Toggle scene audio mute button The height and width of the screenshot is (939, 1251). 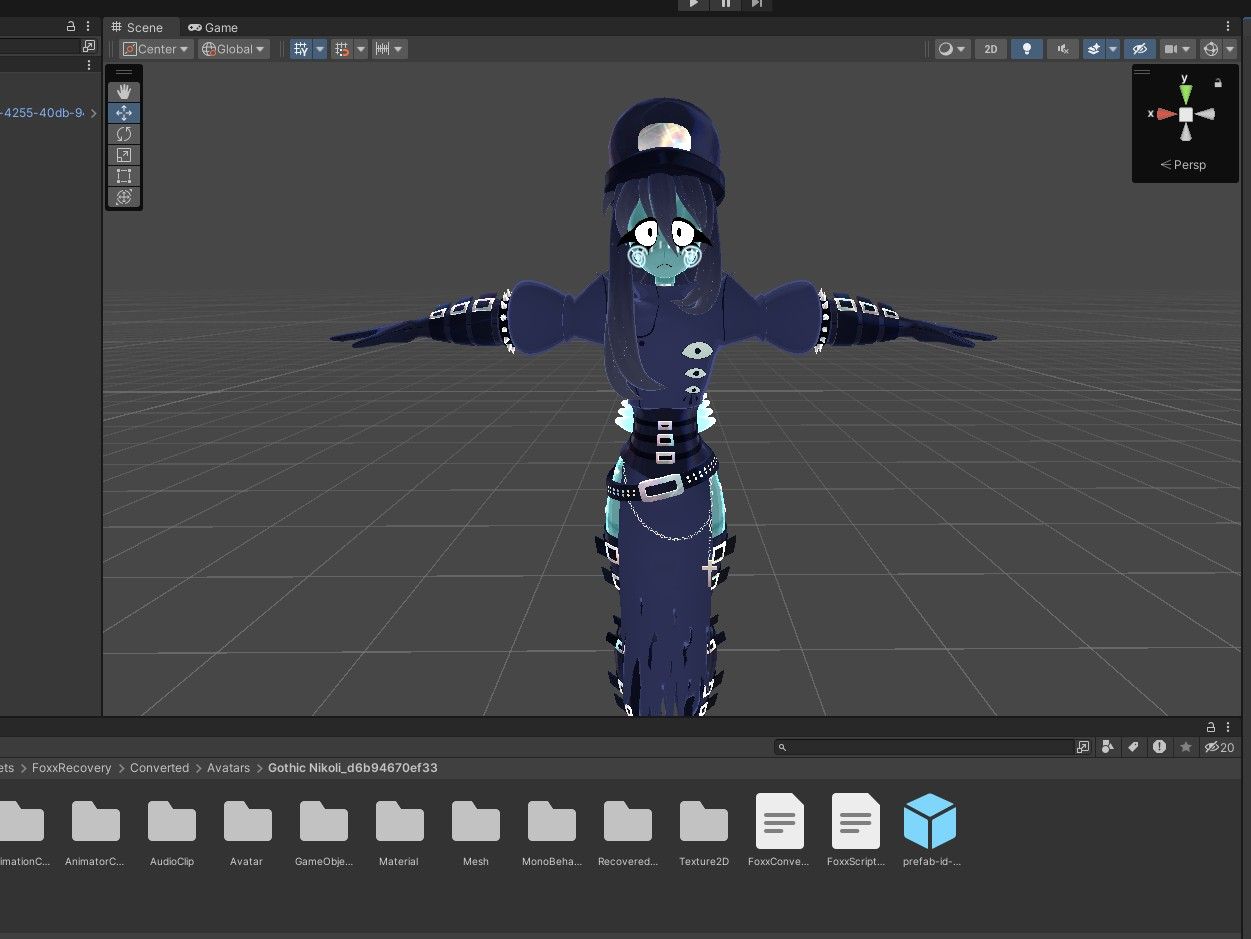[1062, 49]
